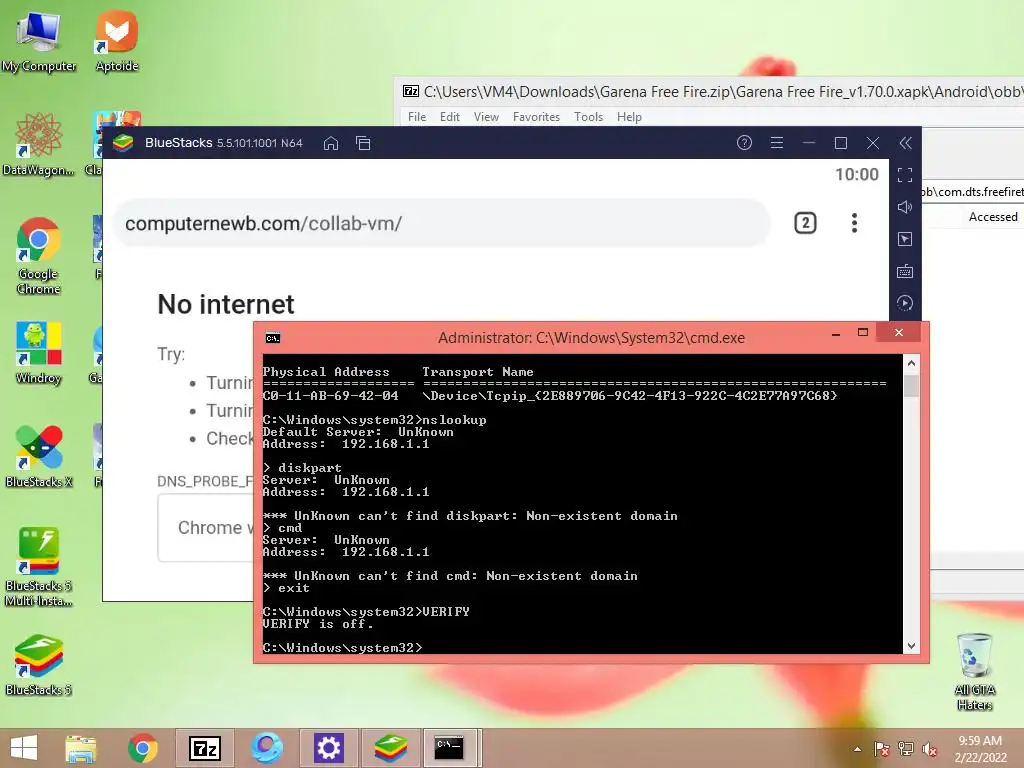Open the DataWagon desktop shortcut

coord(39,144)
